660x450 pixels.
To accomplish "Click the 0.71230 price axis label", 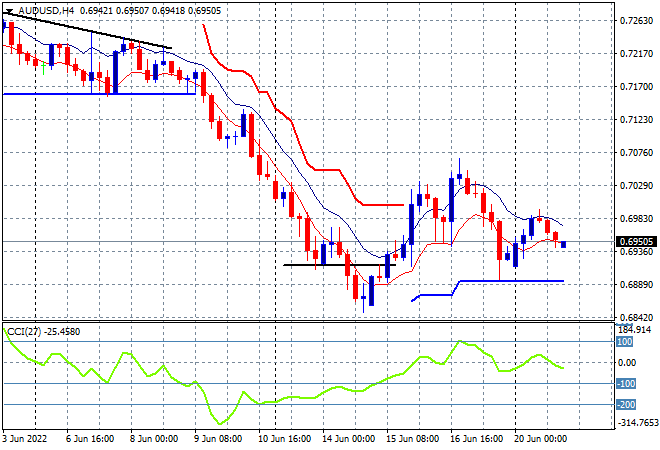I will tap(636, 120).
